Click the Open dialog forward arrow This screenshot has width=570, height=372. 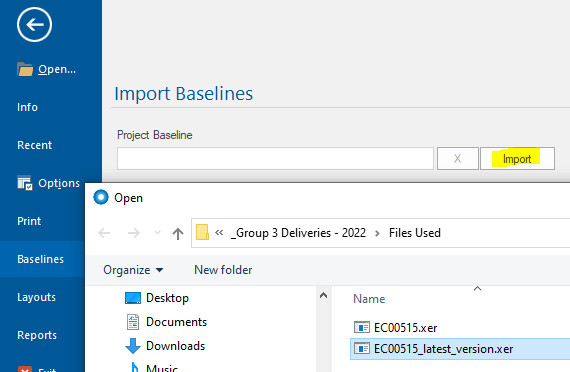click(134, 233)
